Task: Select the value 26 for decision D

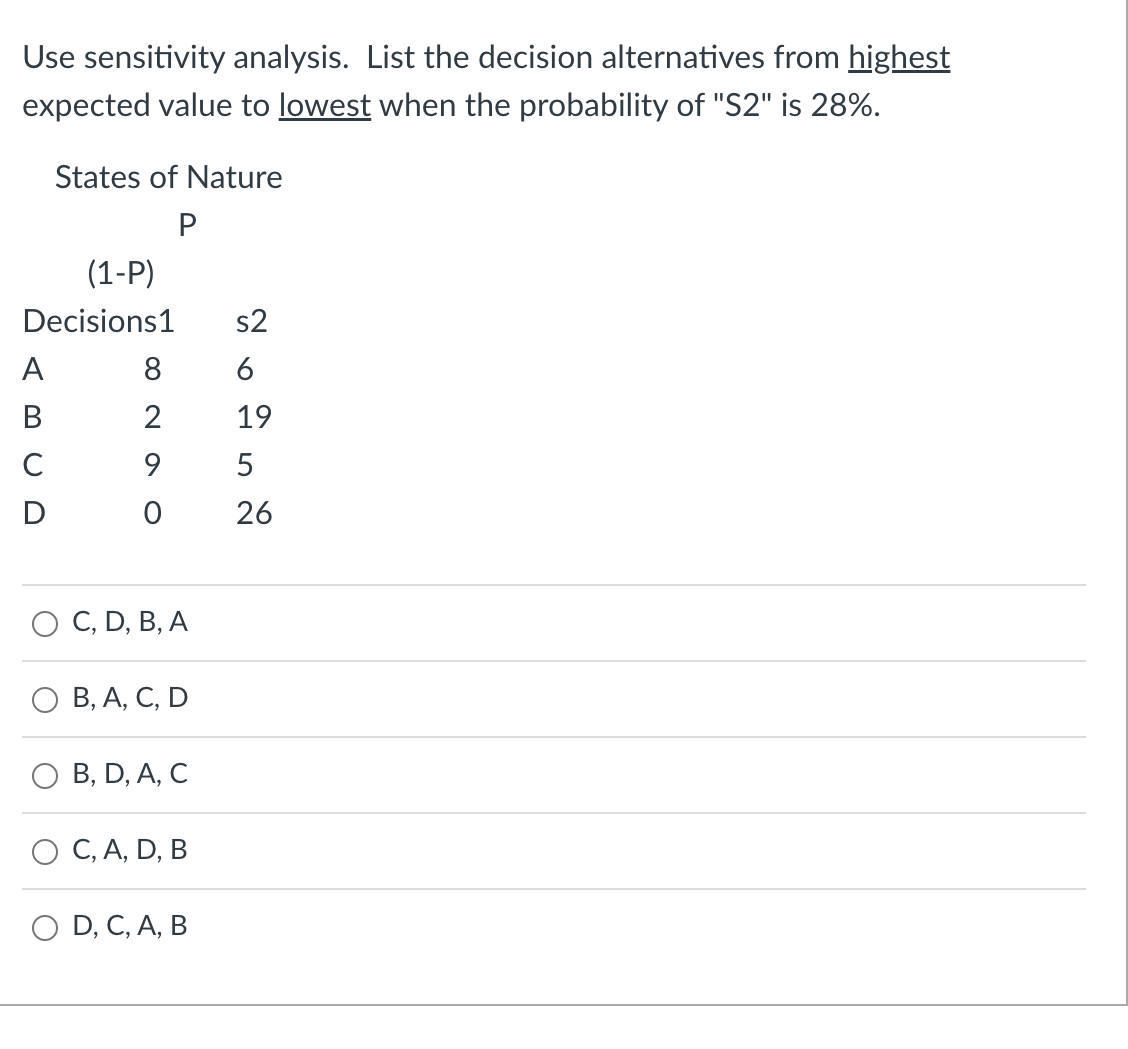Action: pyautogui.click(x=255, y=513)
